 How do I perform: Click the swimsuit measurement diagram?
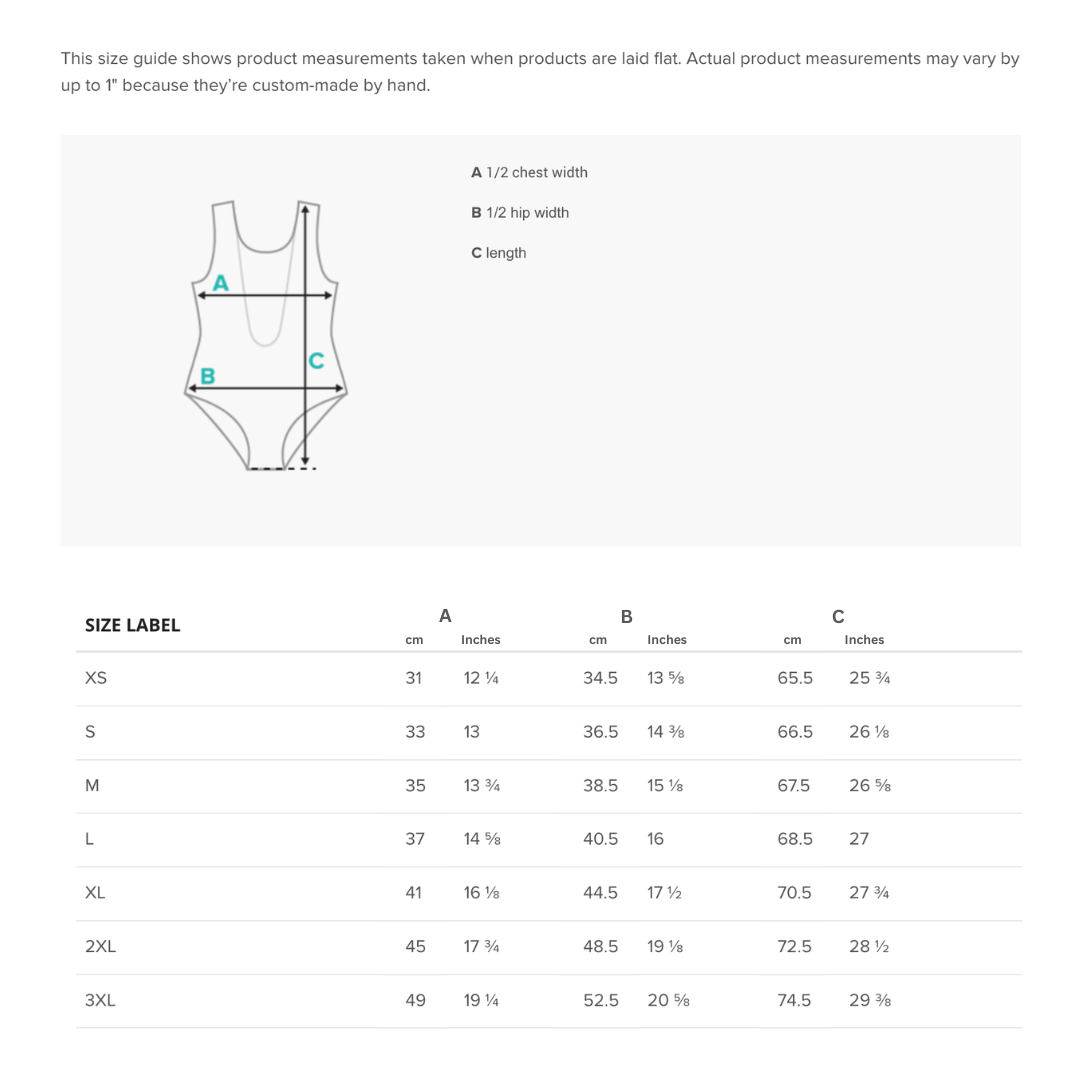point(266,335)
